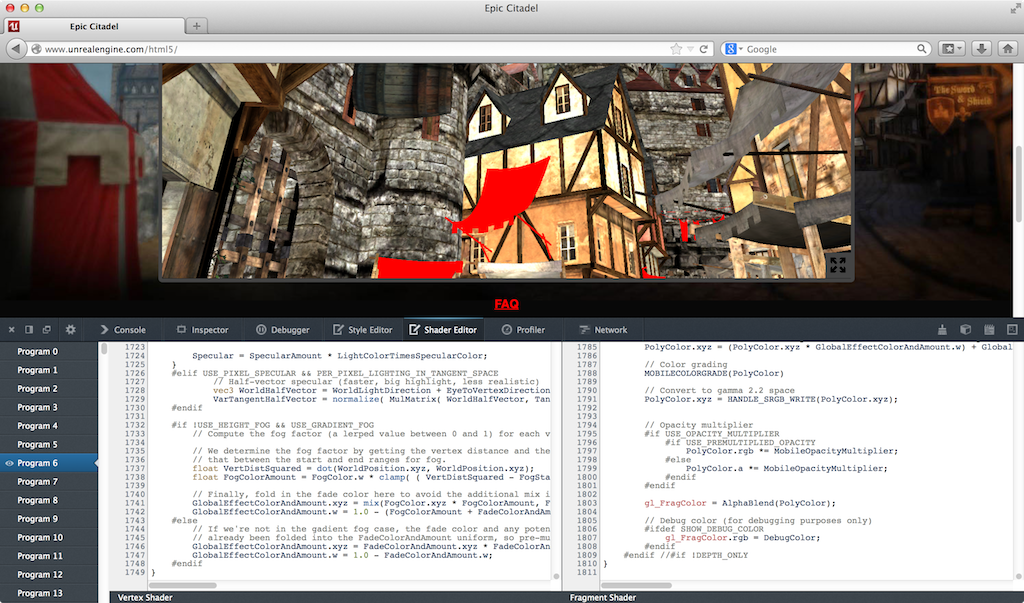This screenshot has height=603, width=1024.
Task: Toggle Responsive Design Mode icon
Action: 1012,330
